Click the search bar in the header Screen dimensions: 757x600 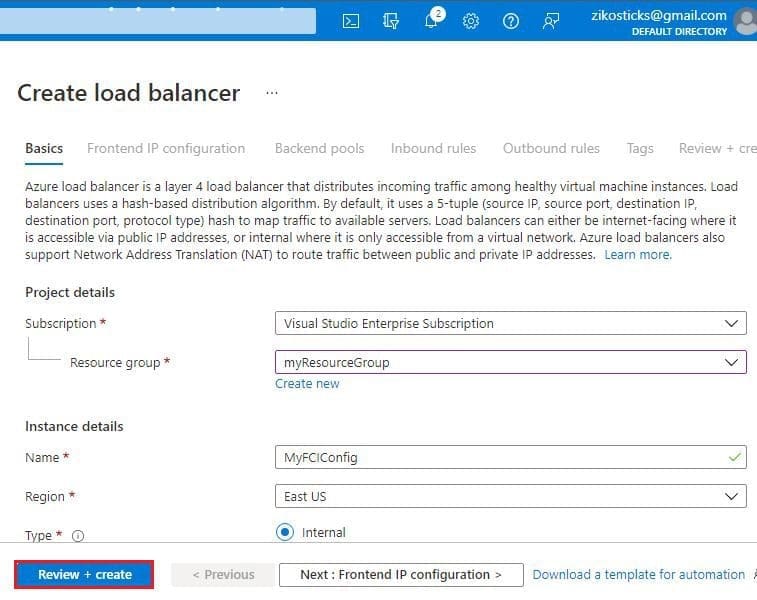pos(158,21)
